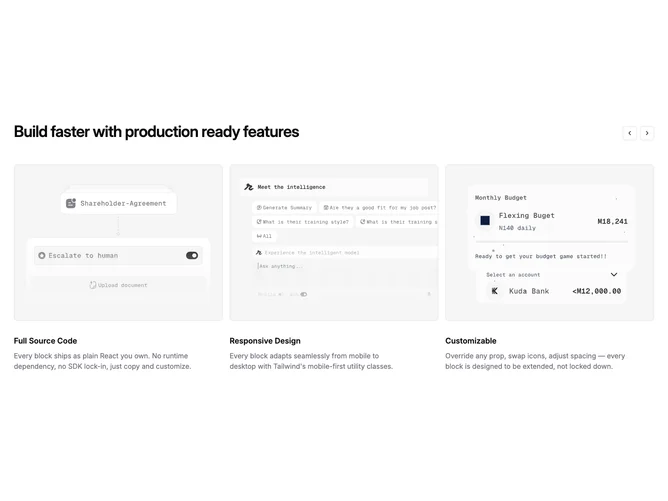Click the Upload document icon
Image resolution: width=668 pixels, height=501 pixels.
pyautogui.click(x=92, y=285)
